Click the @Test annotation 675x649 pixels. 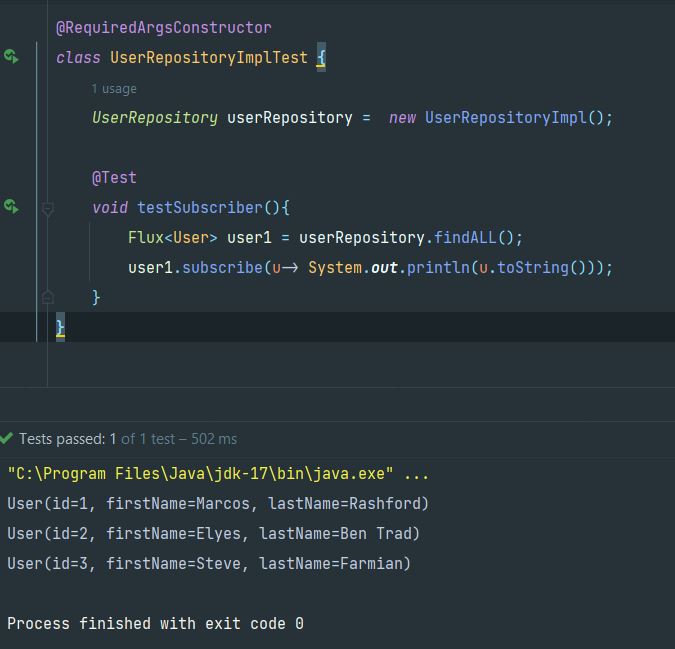pyautogui.click(x=114, y=177)
